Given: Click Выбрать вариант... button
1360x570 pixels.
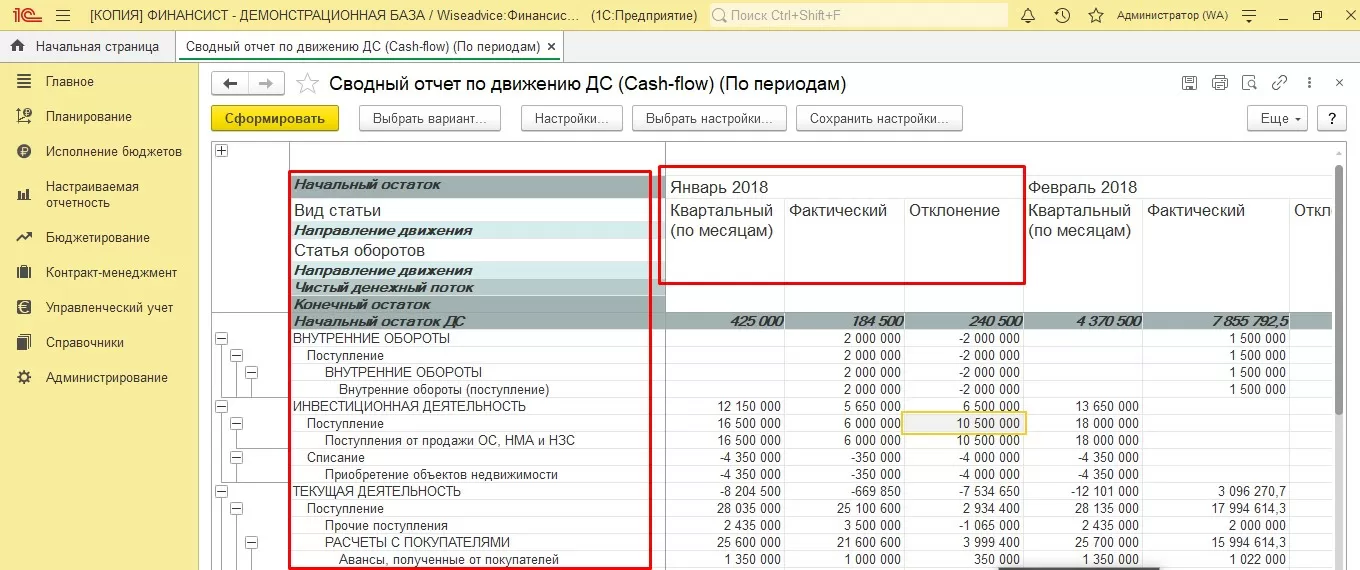Looking at the screenshot, I should tap(429, 118).
